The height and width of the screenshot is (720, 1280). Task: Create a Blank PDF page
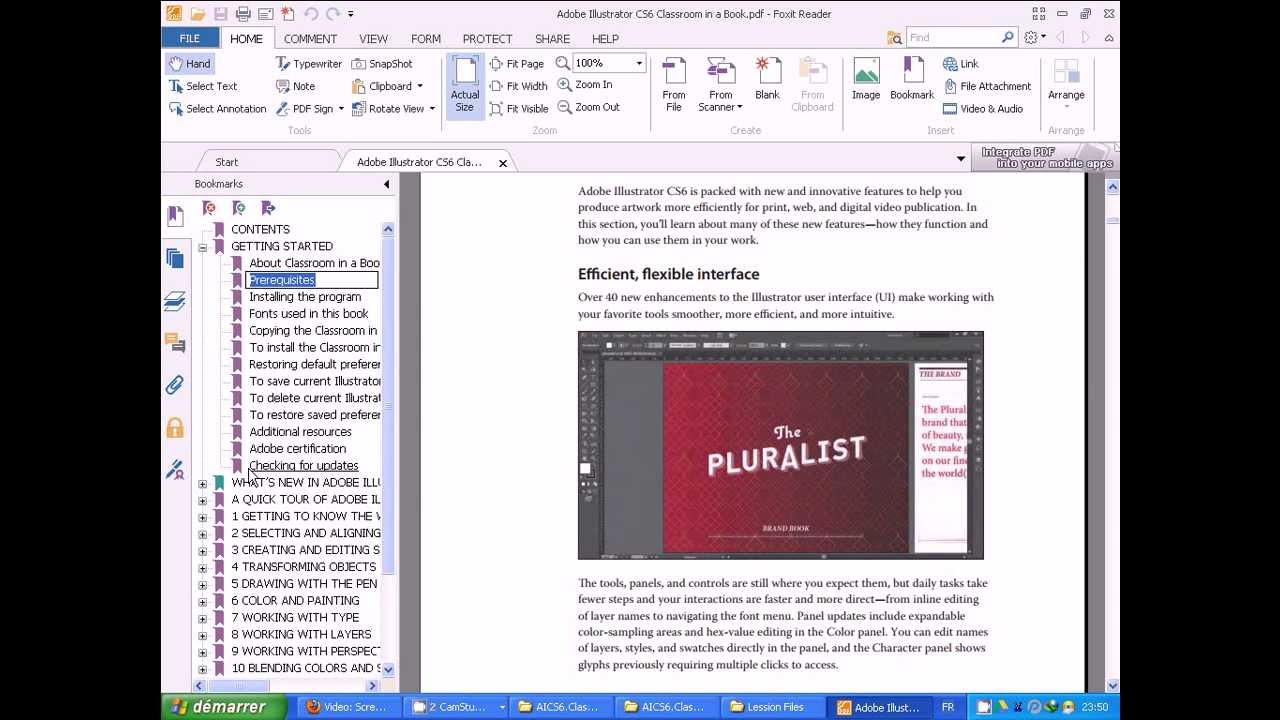[x=767, y=79]
